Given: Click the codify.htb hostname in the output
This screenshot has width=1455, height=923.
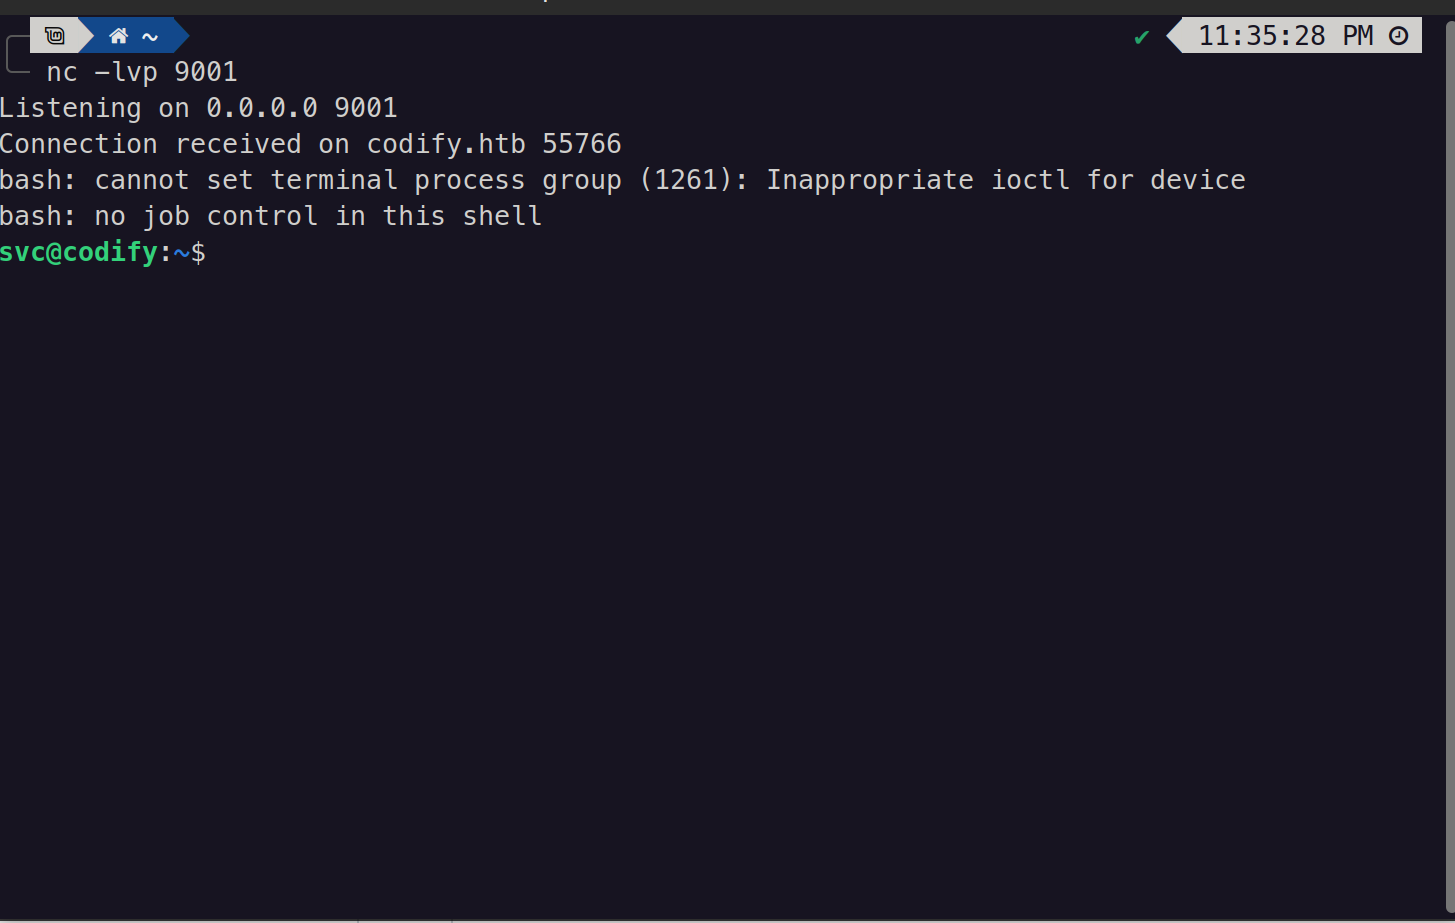Looking at the screenshot, I should pyautogui.click(x=446, y=144).
